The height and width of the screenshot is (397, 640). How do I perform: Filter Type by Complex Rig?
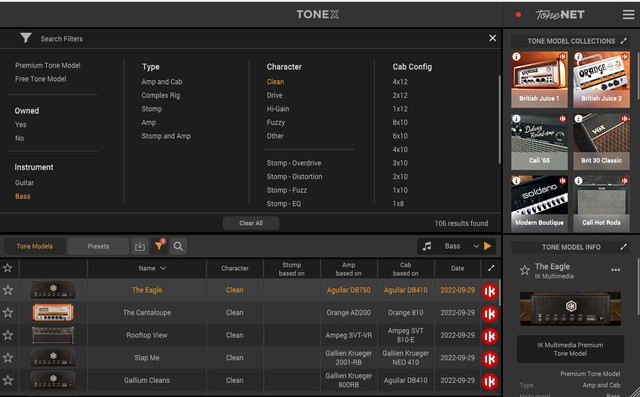click(x=160, y=95)
